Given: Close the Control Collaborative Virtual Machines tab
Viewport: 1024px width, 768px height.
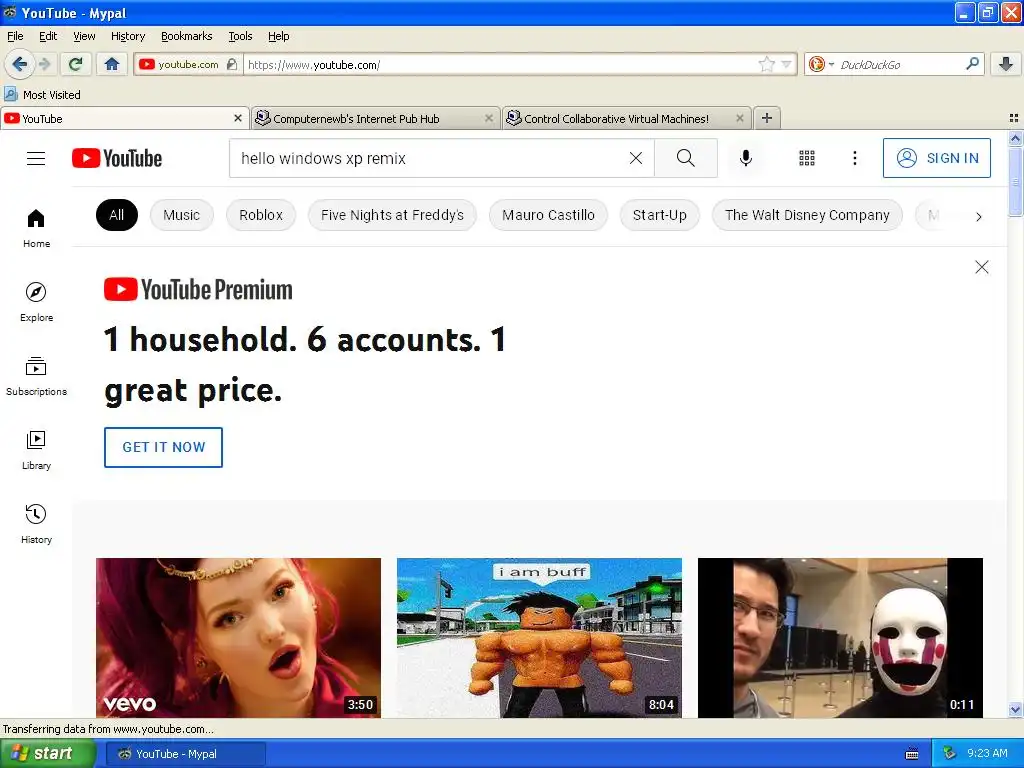Looking at the screenshot, I should (x=739, y=118).
